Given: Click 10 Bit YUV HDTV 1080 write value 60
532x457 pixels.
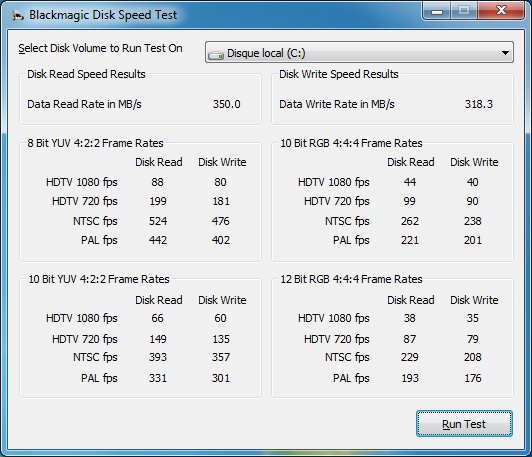Looking at the screenshot, I should click(220, 318).
